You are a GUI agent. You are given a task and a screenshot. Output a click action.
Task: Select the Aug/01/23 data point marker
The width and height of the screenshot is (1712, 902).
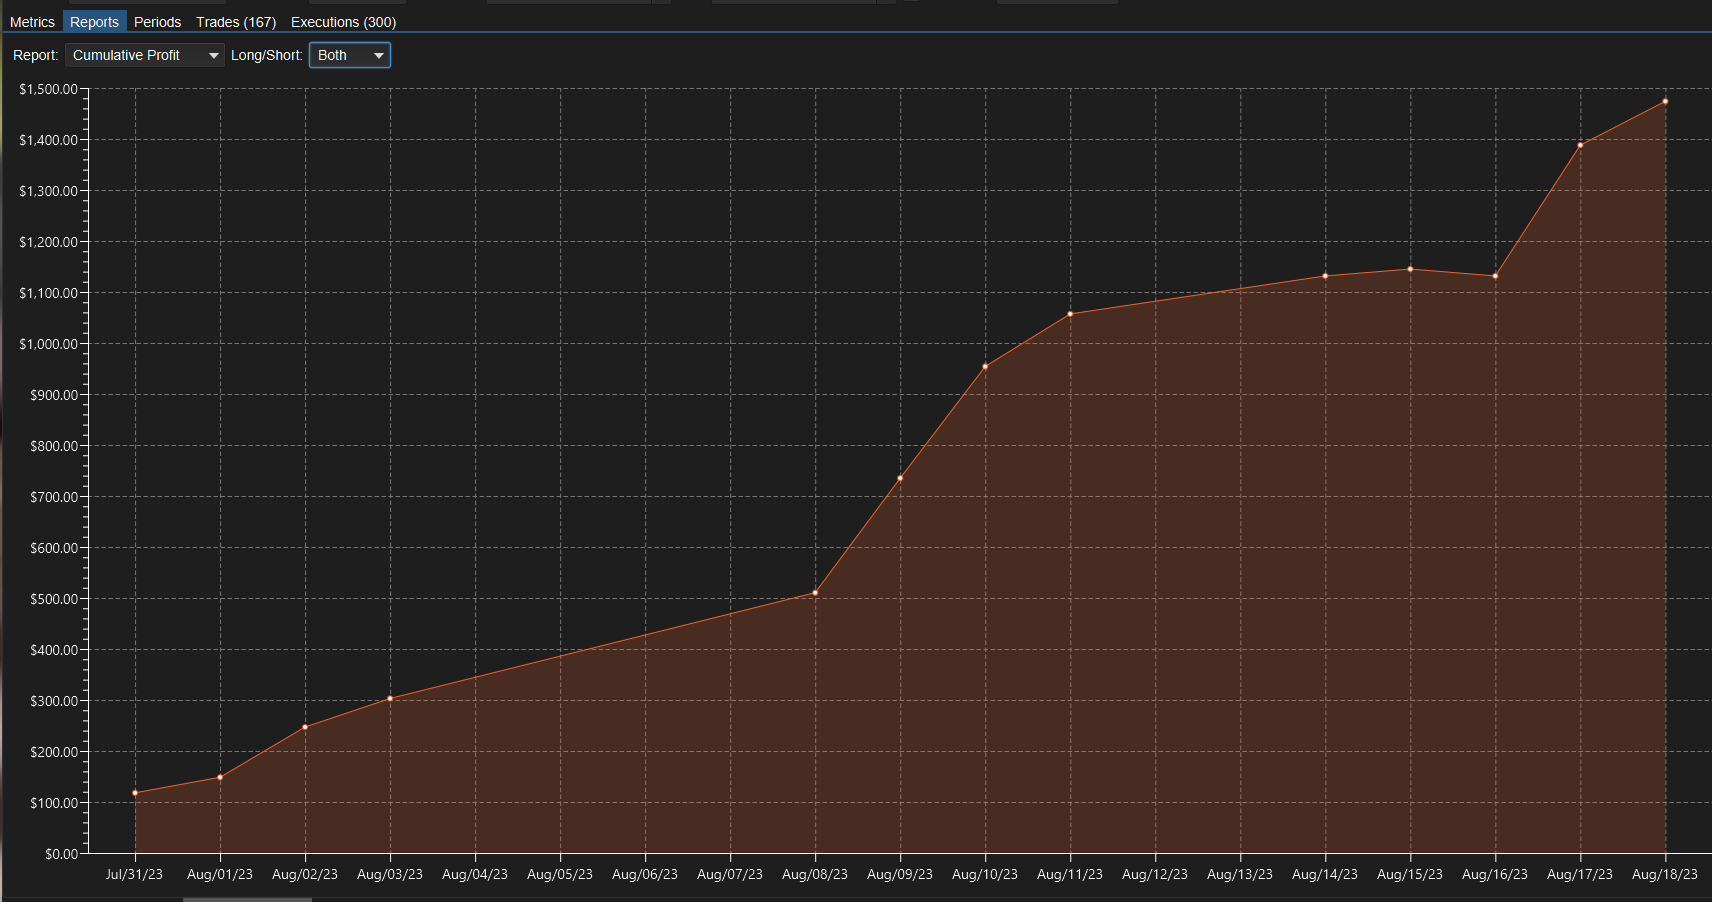[220, 777]
